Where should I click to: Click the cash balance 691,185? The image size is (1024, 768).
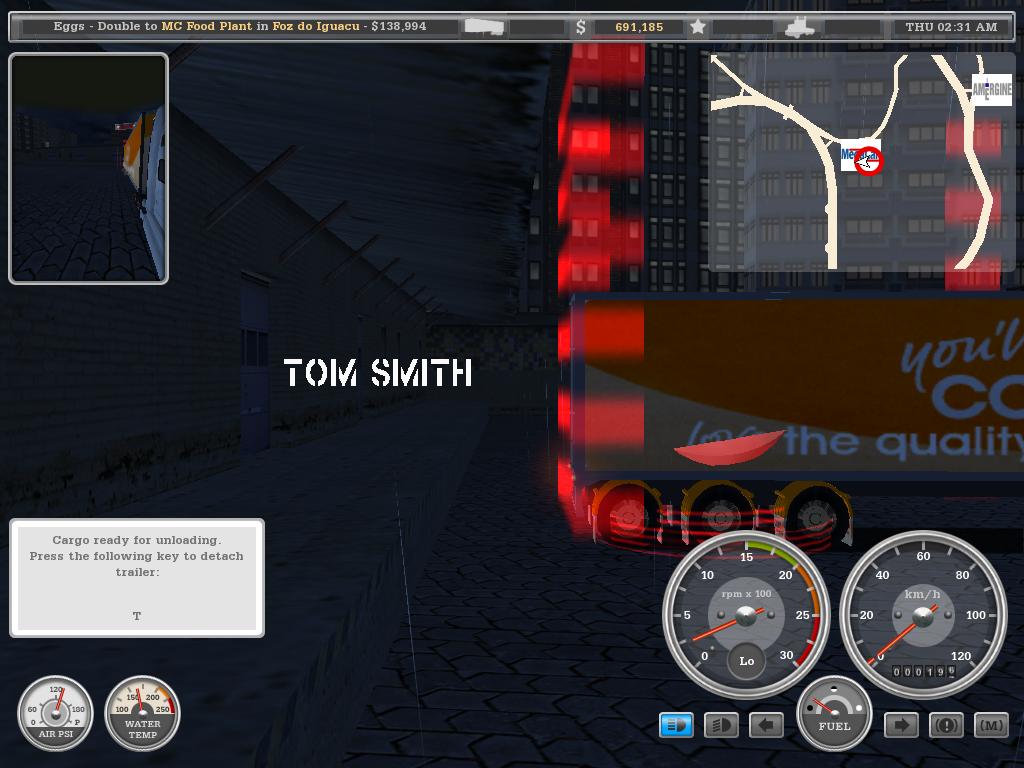(639, 27)
